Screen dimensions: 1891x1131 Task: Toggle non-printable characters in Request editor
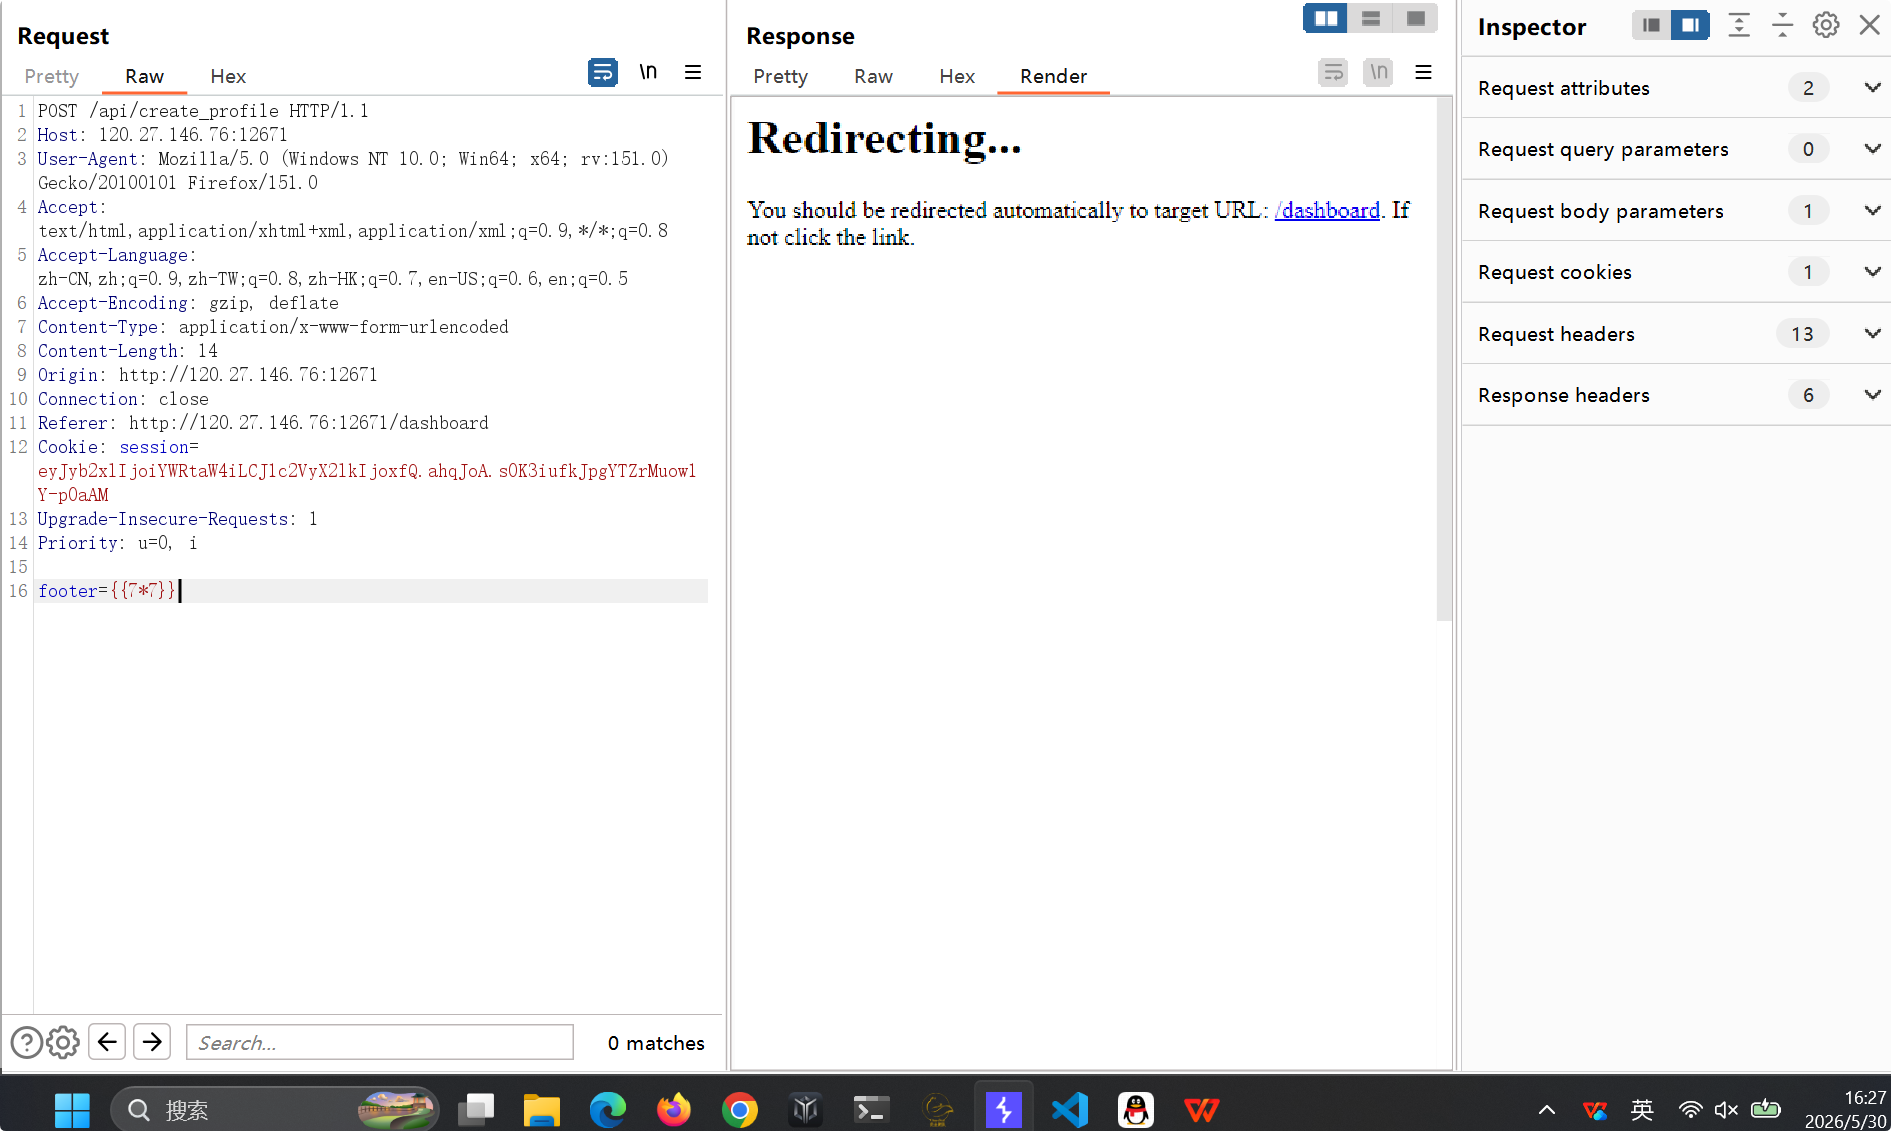coord(648,72)
